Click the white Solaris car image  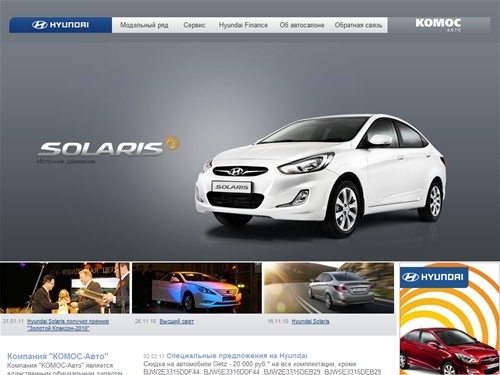click(321, 176)
